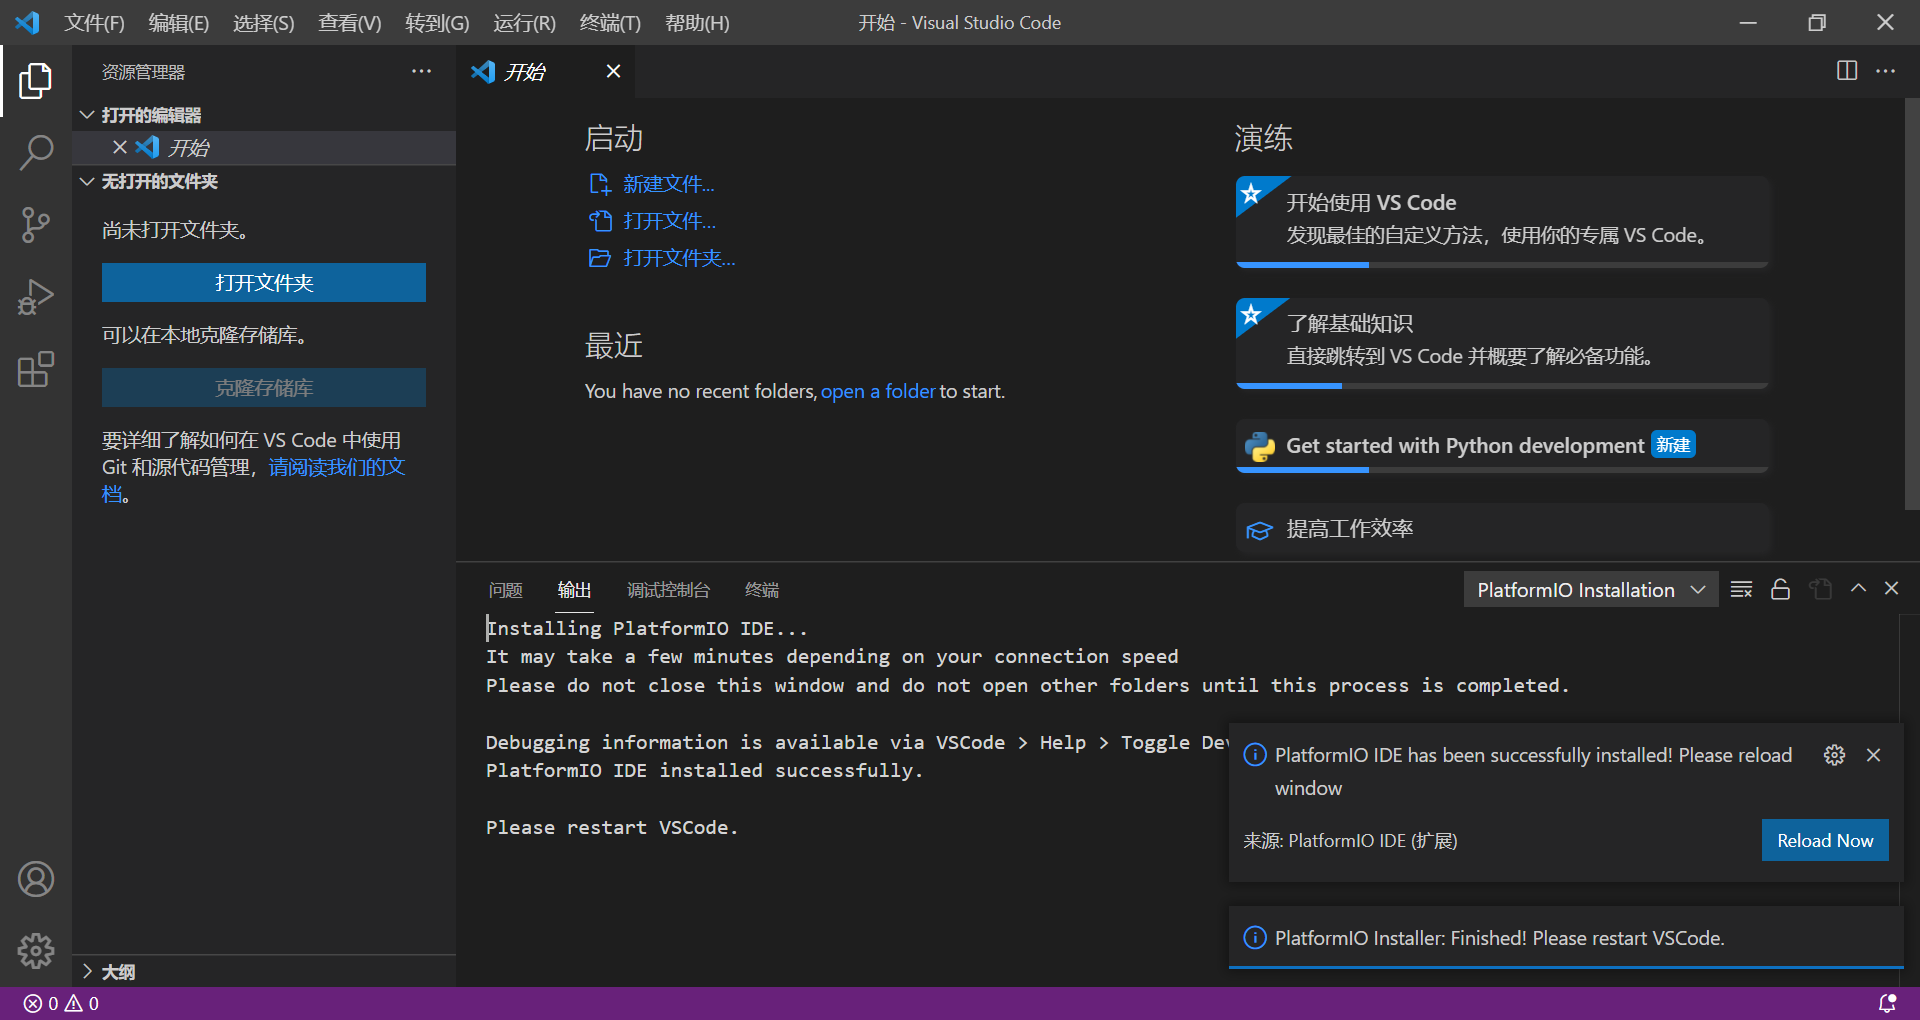The image size is (1920, 1020).
Task: Open editor more actions ellipsis menu
Action: (1885, 71)
